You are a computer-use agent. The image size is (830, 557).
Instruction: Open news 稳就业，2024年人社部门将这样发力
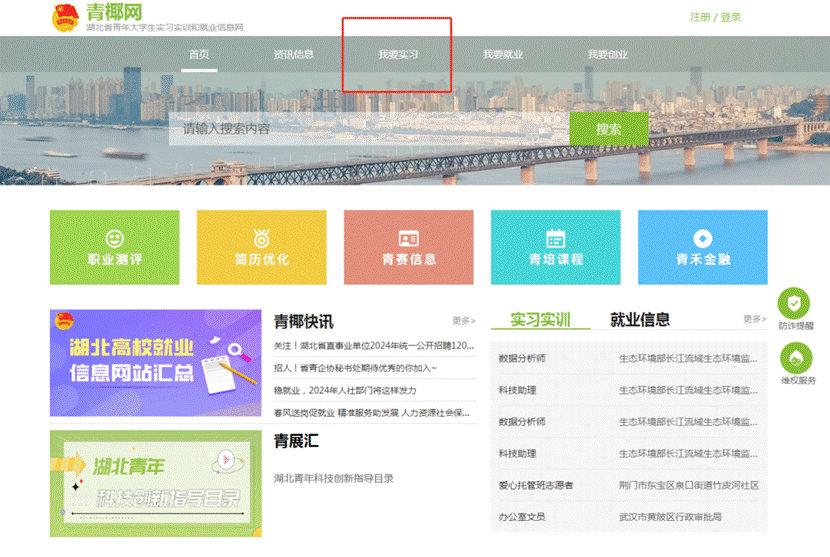click(x=345, y=390)
